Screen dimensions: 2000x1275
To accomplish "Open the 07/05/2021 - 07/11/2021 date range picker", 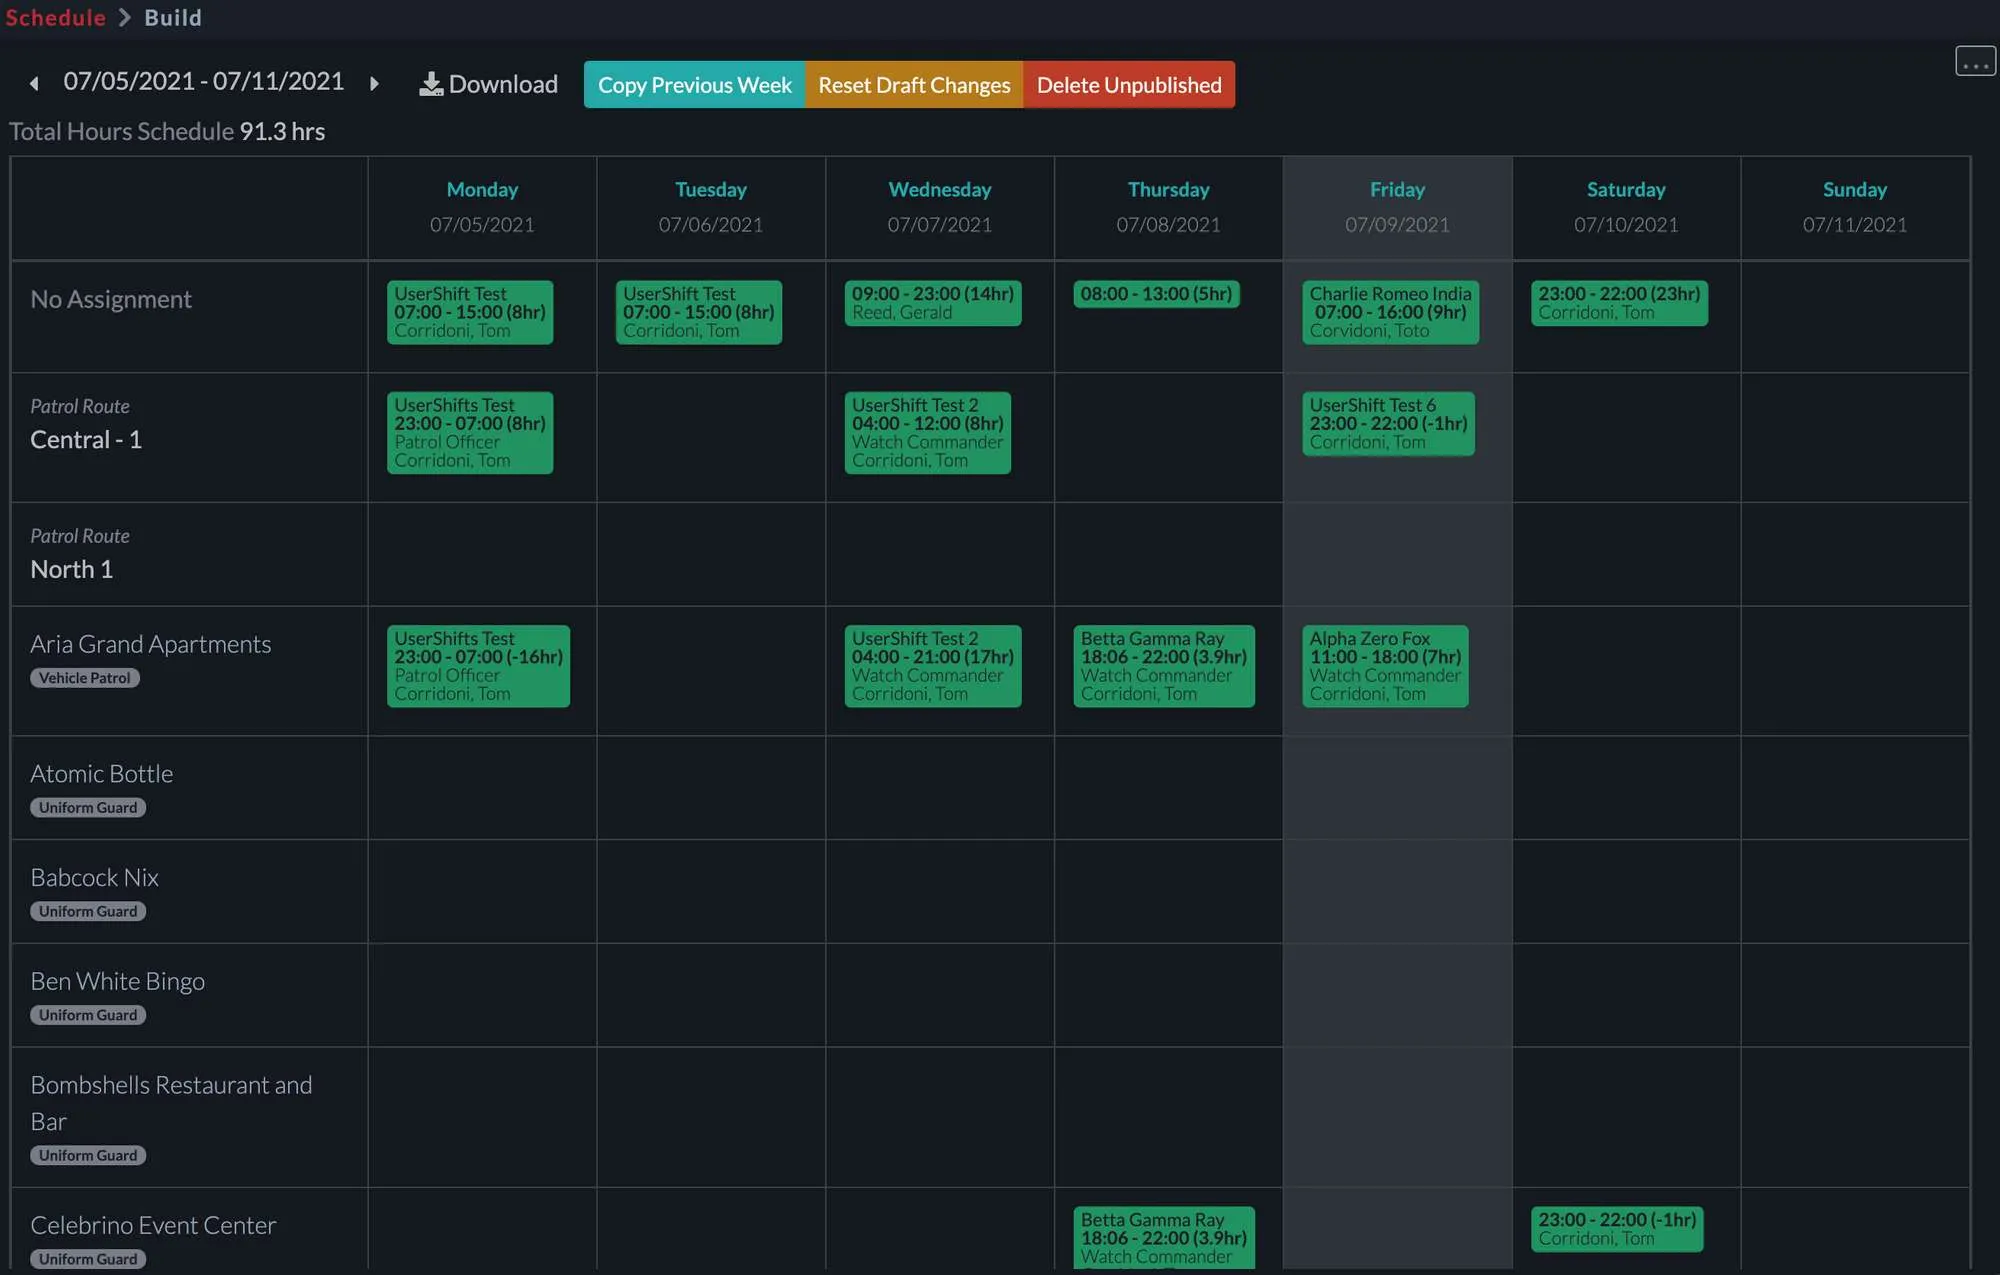I will (203, 81).
